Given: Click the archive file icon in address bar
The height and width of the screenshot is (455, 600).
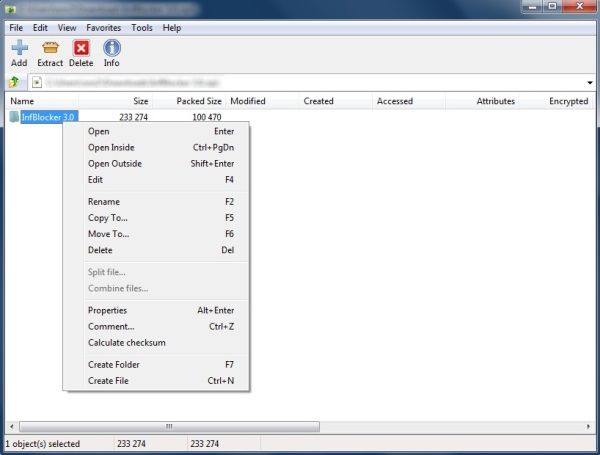Looking at the screenshot, I should 37,82.
